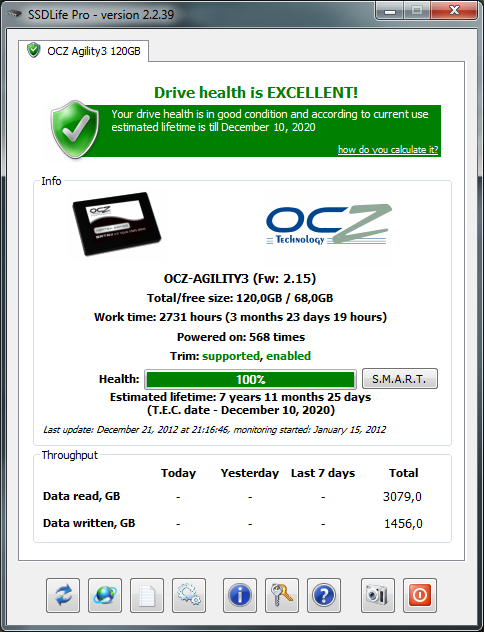Click the large green shield checkmark icon
This screenshot has width=485, height=633.
point(75,129)
